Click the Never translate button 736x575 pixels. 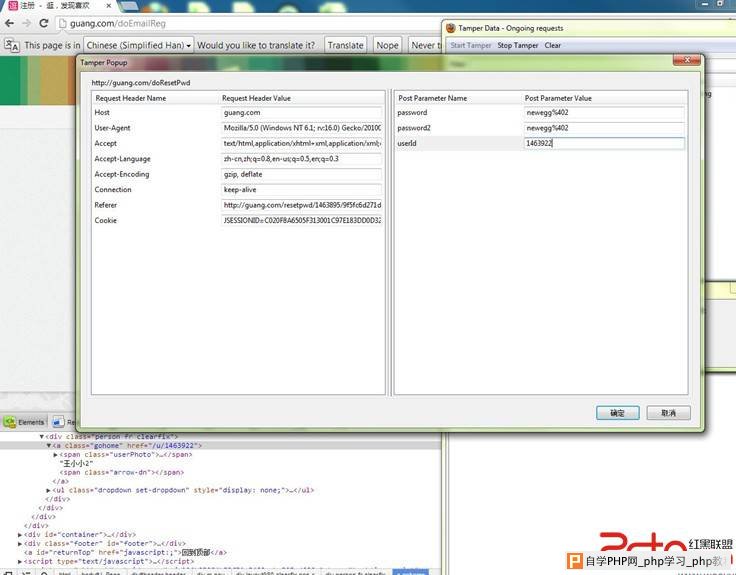click(x=425, y=46)
